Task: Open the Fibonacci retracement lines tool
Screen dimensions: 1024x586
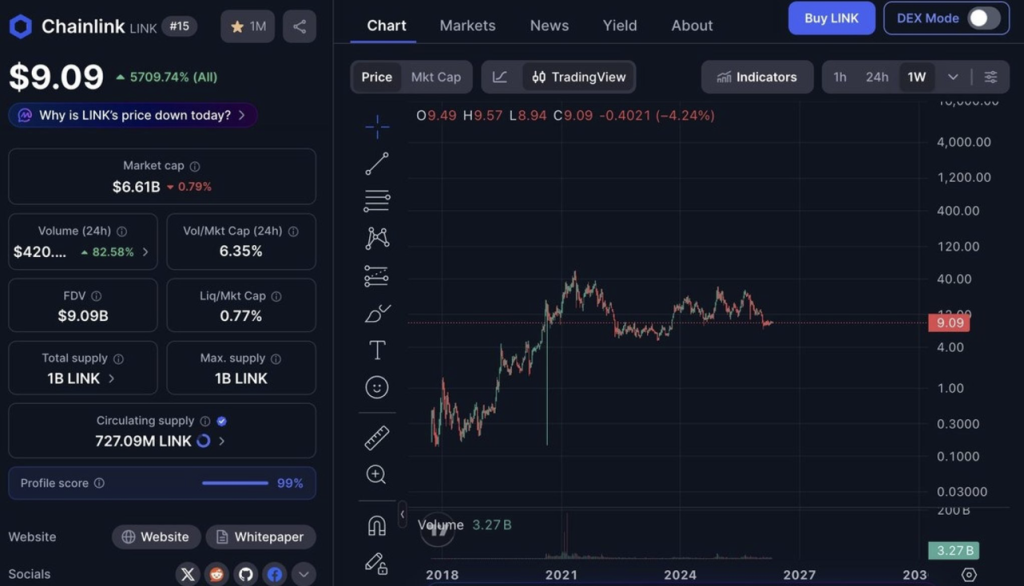Action: [x=377, y=201]
